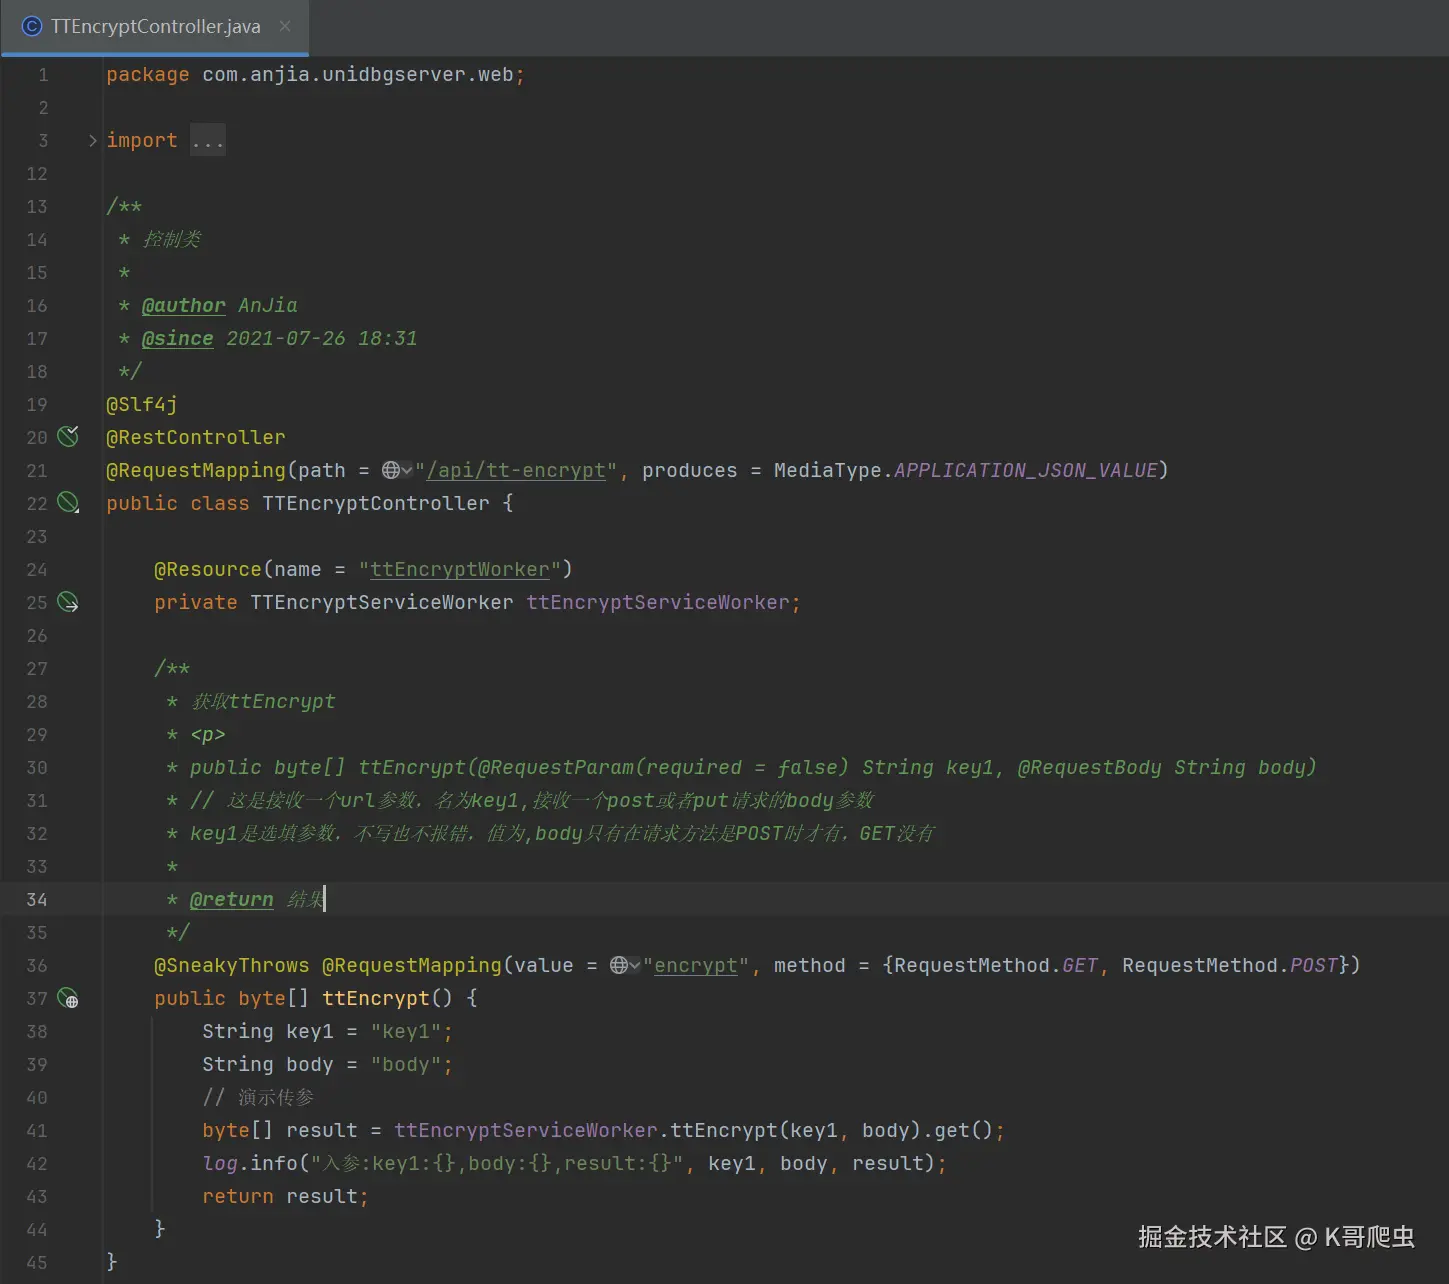
Task: Click the "ttEncryptWorker" resource name link
Action: [x=460, y=569]
